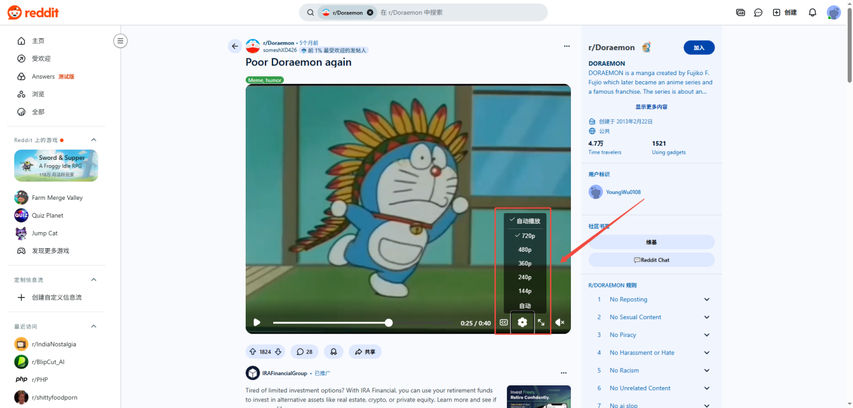Open r/shittyfoodporn from recent list

coord(56,397)
